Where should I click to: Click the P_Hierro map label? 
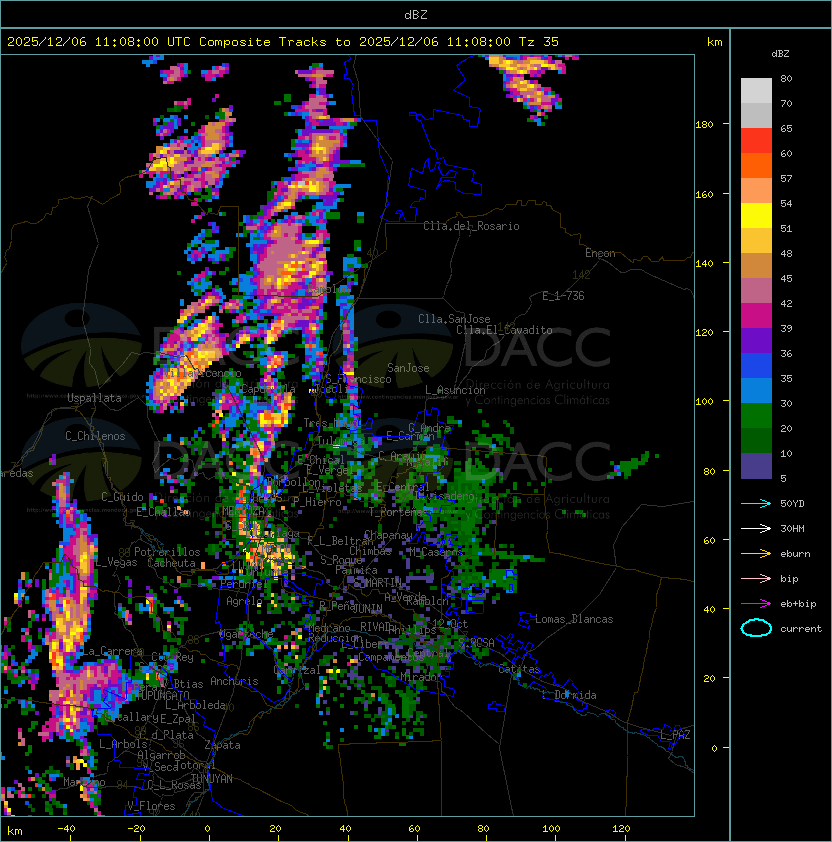coord(317,502)
